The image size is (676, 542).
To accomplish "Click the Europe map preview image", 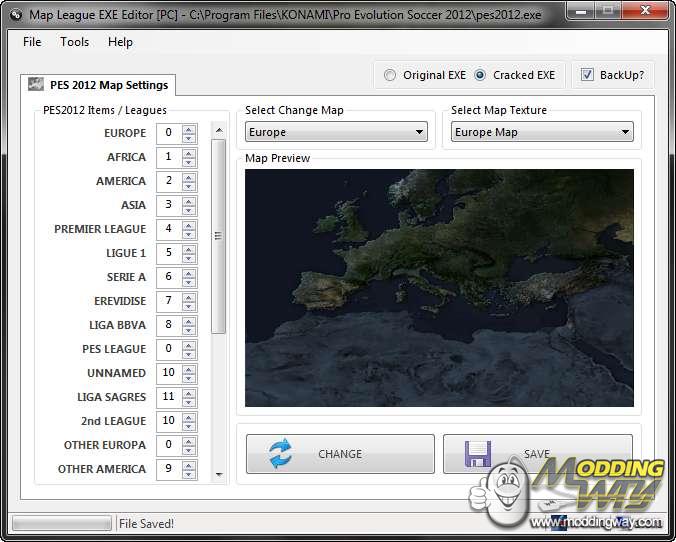I will pyautogui.click(x=439, y=287).
